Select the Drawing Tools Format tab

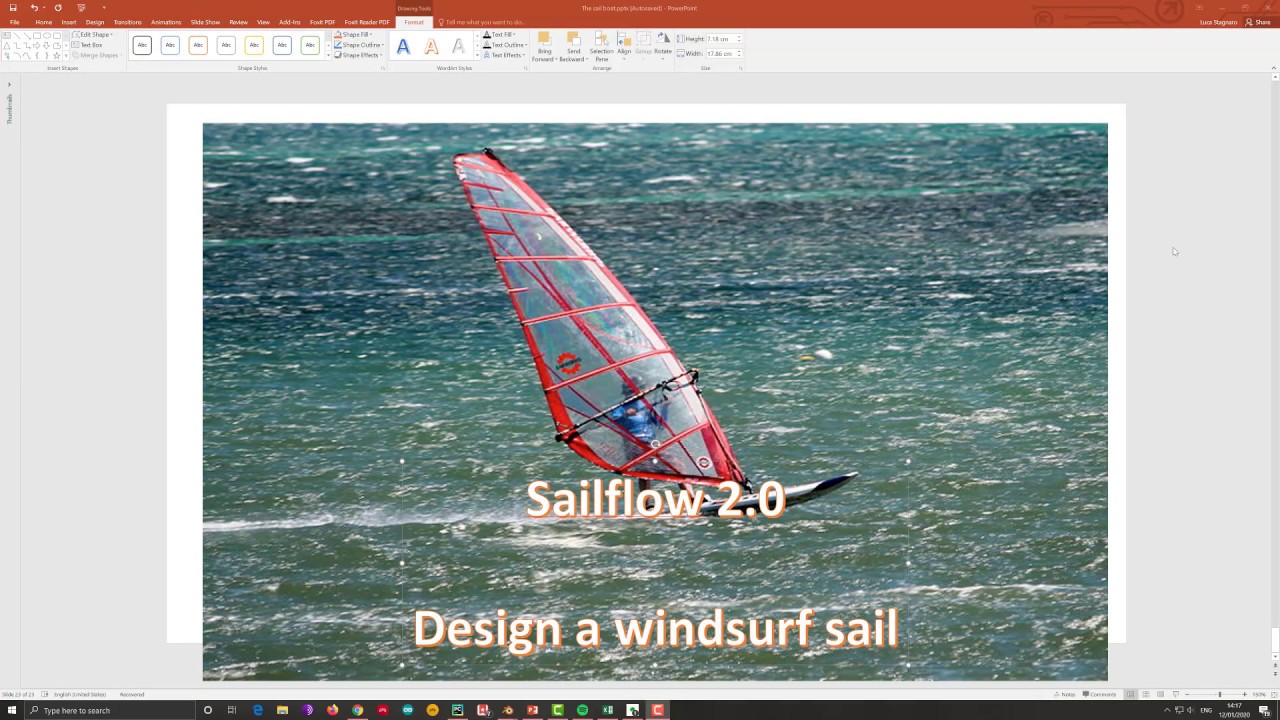tap(414, 22)
